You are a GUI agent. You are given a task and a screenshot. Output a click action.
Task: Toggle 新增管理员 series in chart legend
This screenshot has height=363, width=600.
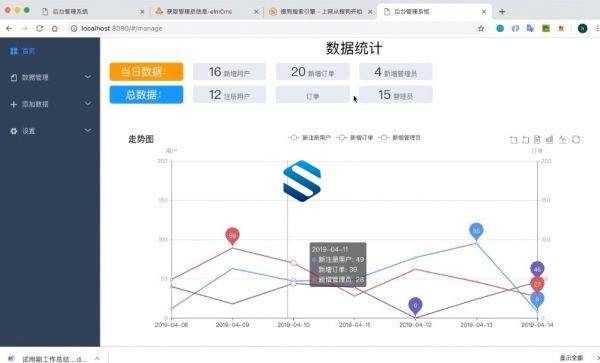pyautogui.click(x=400, y=138)
